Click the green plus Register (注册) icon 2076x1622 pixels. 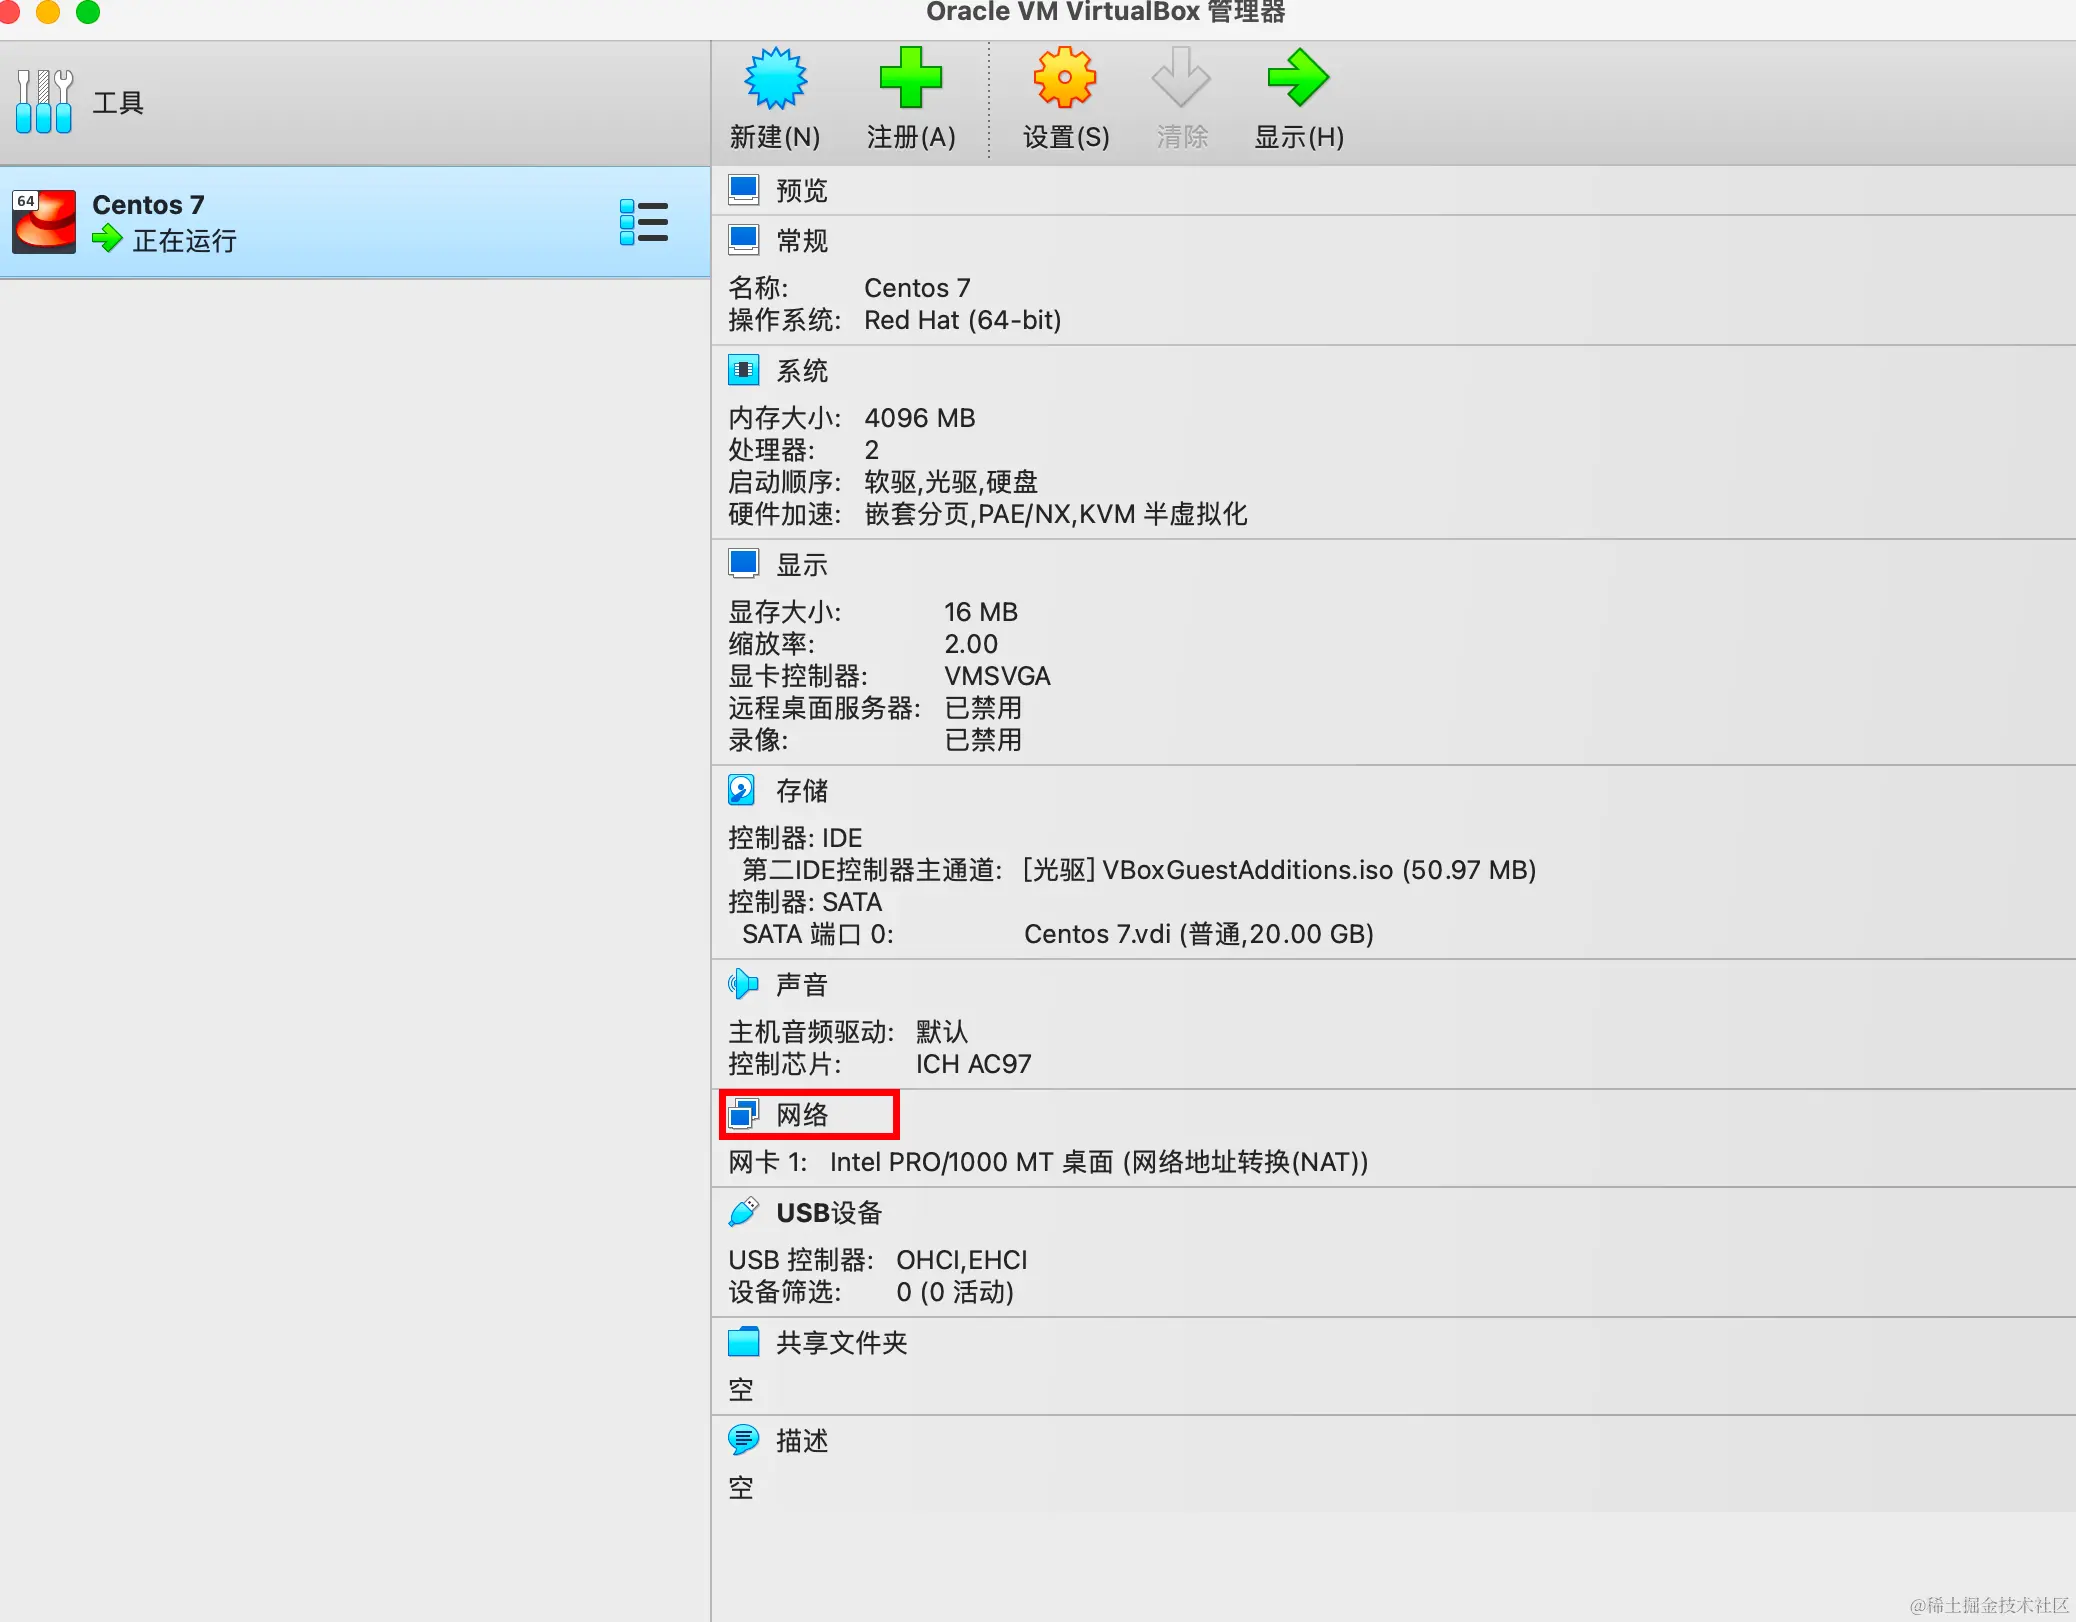[910, 78]
